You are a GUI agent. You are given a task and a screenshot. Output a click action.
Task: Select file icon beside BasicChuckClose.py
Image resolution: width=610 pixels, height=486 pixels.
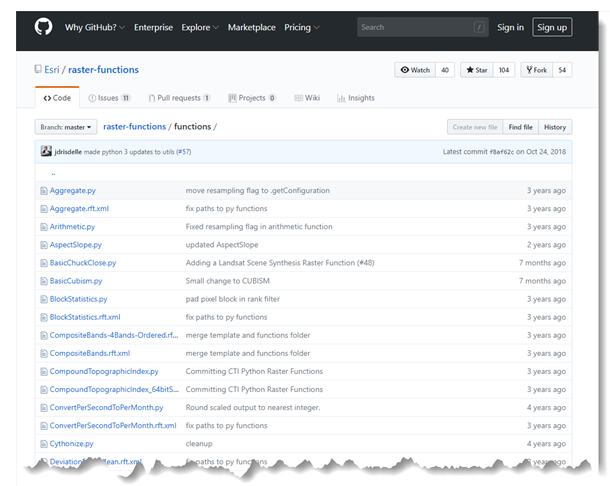44,263
